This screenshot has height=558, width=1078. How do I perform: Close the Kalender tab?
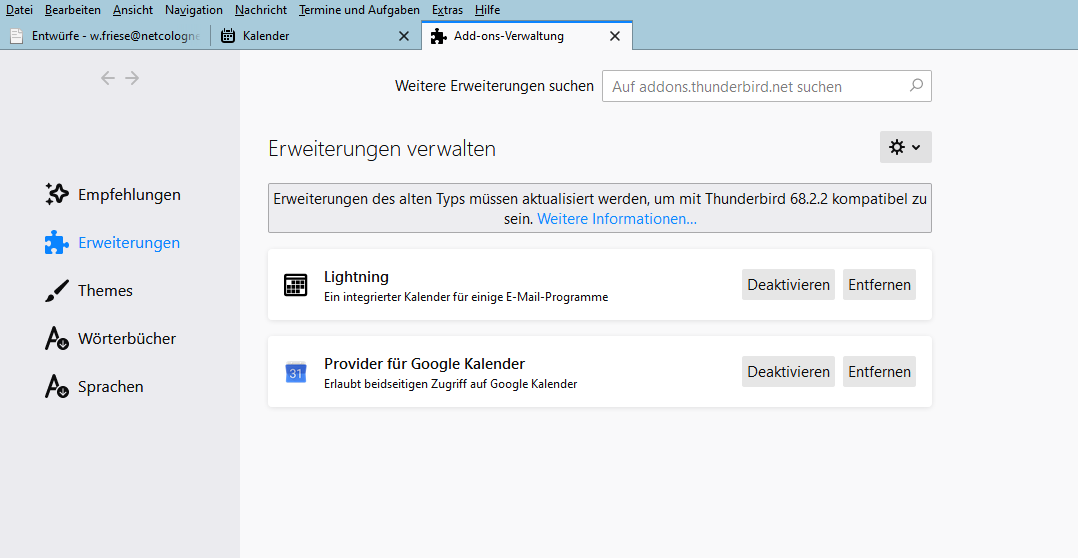pos(404,36)
